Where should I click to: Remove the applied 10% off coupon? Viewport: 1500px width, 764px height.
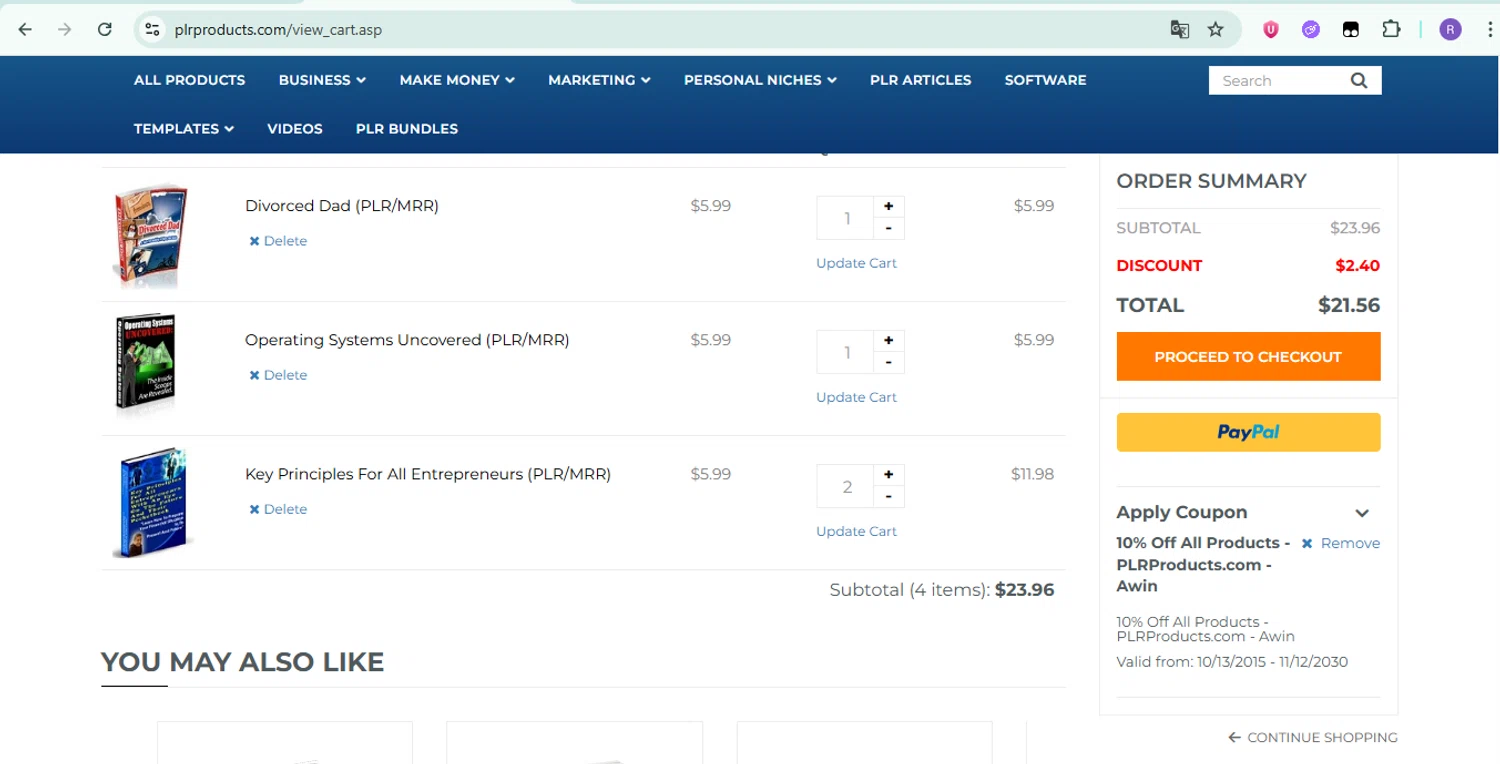(1341, 543)
